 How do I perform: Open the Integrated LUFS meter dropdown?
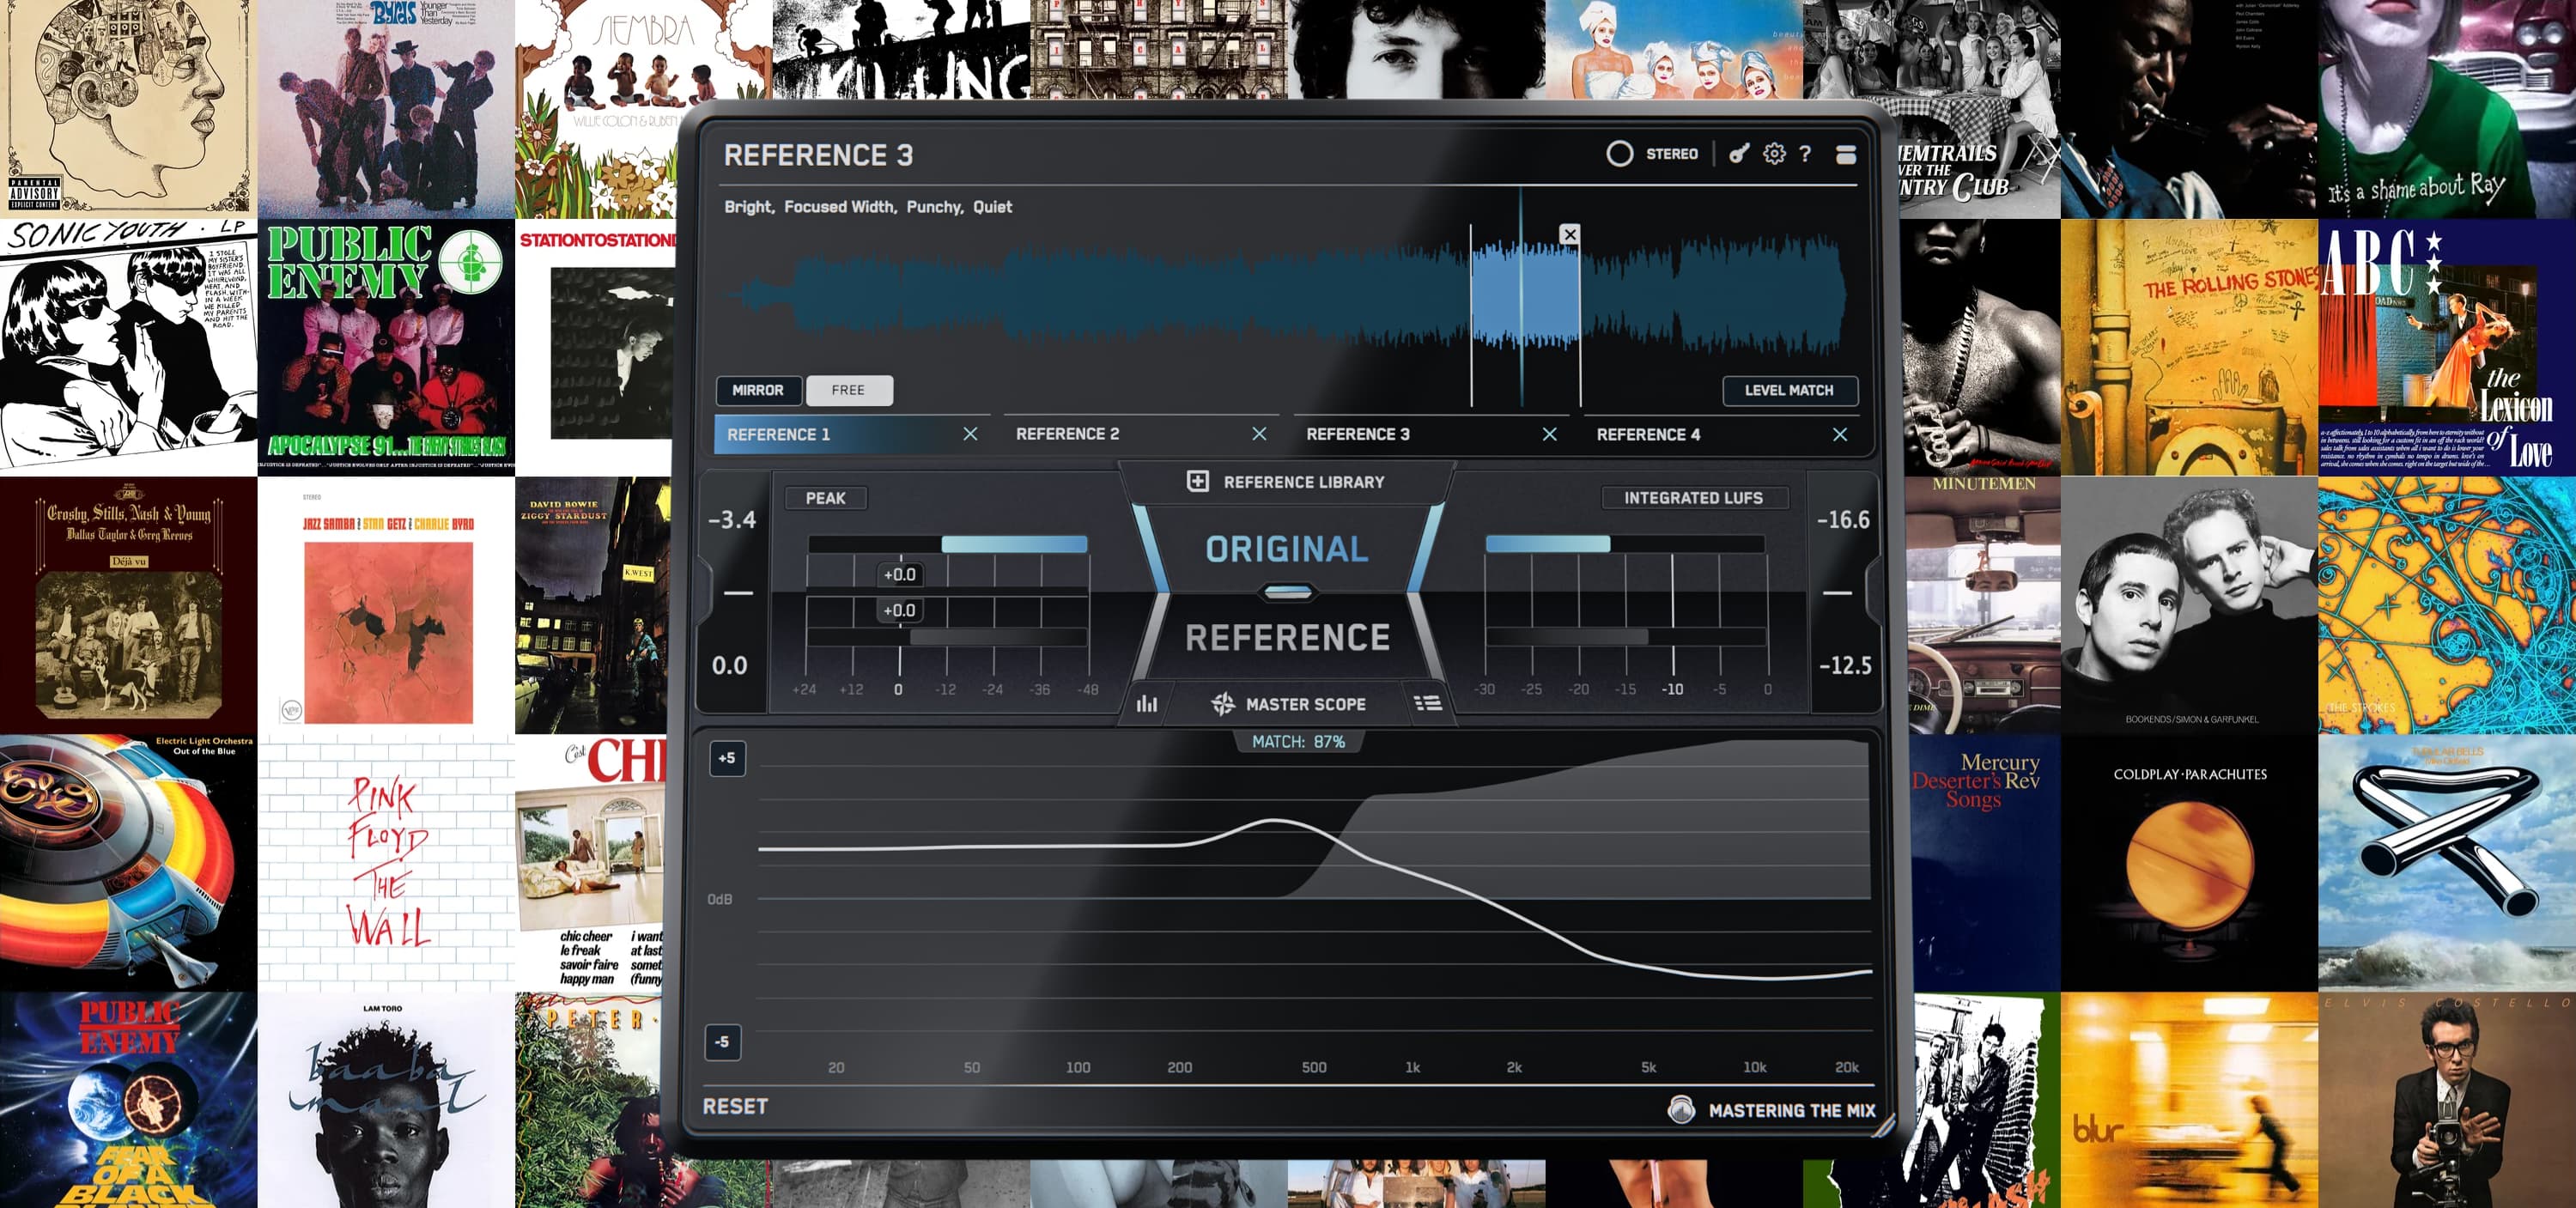click(x=1693, y=498)
